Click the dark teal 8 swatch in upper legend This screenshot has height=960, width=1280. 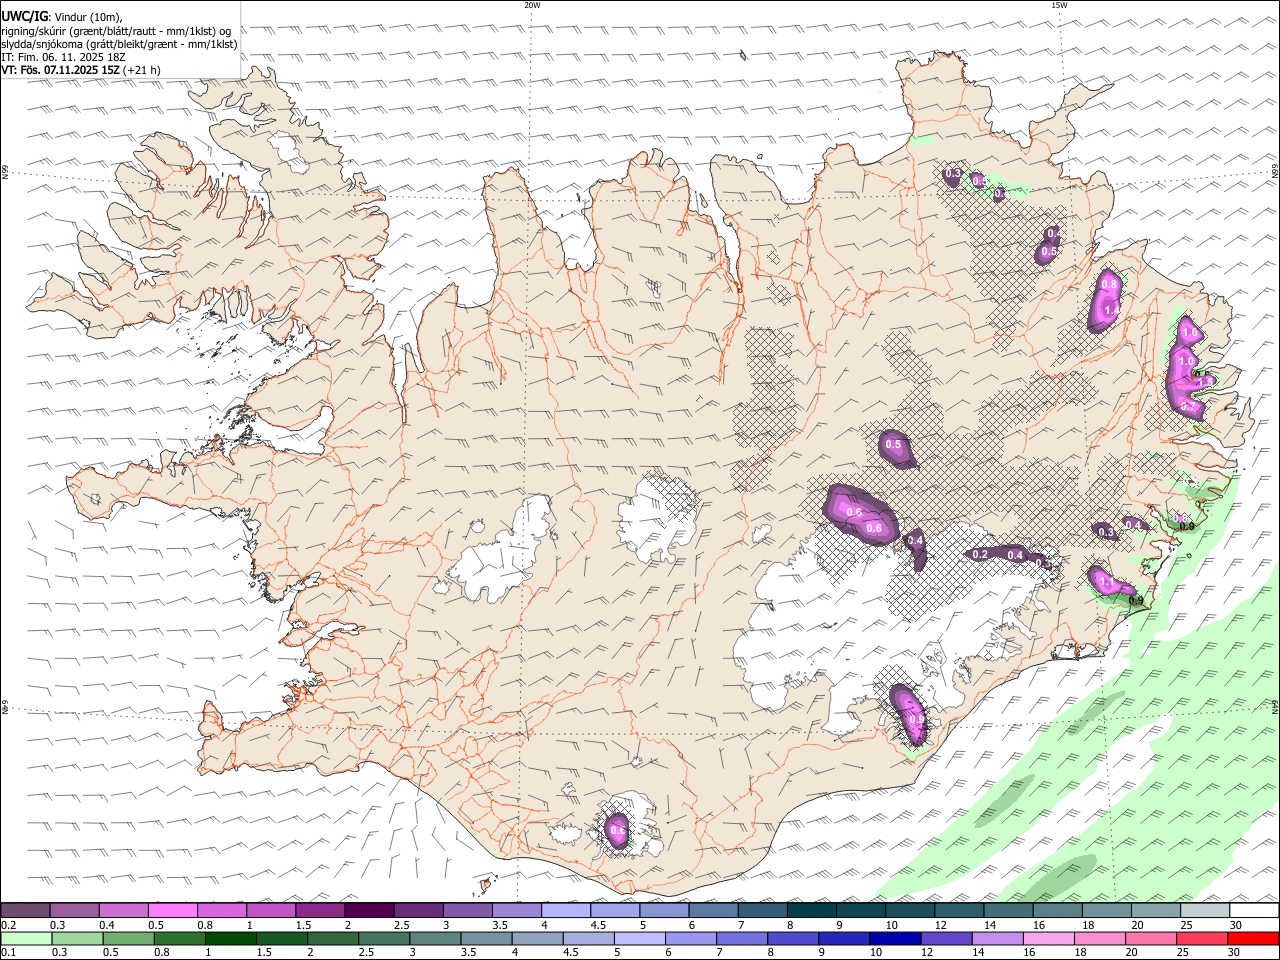811,910
